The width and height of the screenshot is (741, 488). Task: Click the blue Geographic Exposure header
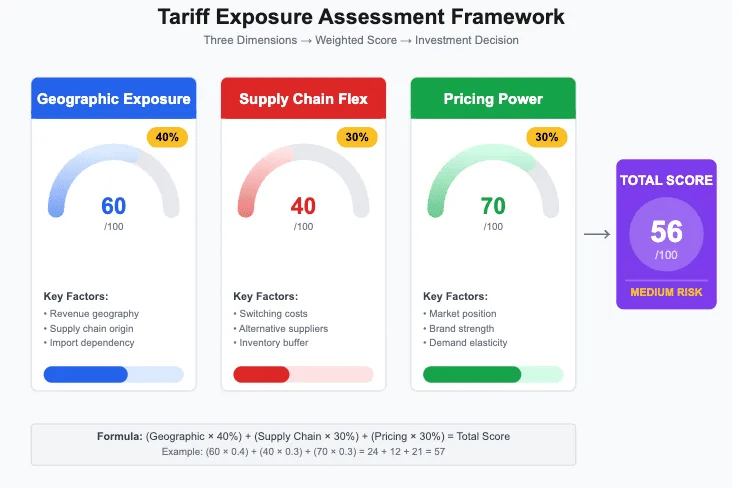113,99
